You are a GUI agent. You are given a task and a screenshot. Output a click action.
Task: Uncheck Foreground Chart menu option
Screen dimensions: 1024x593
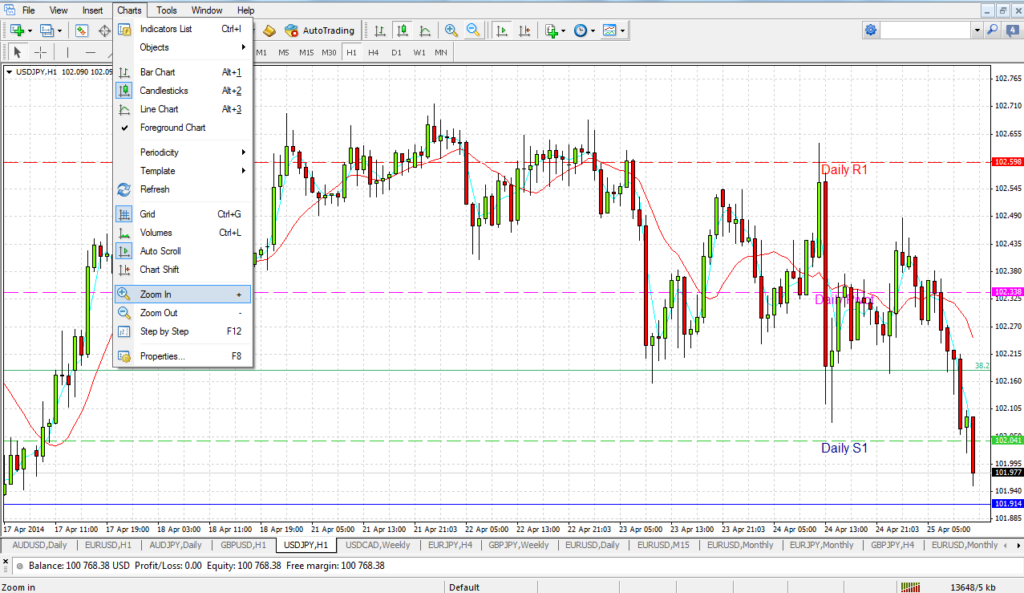pos(183,127)
